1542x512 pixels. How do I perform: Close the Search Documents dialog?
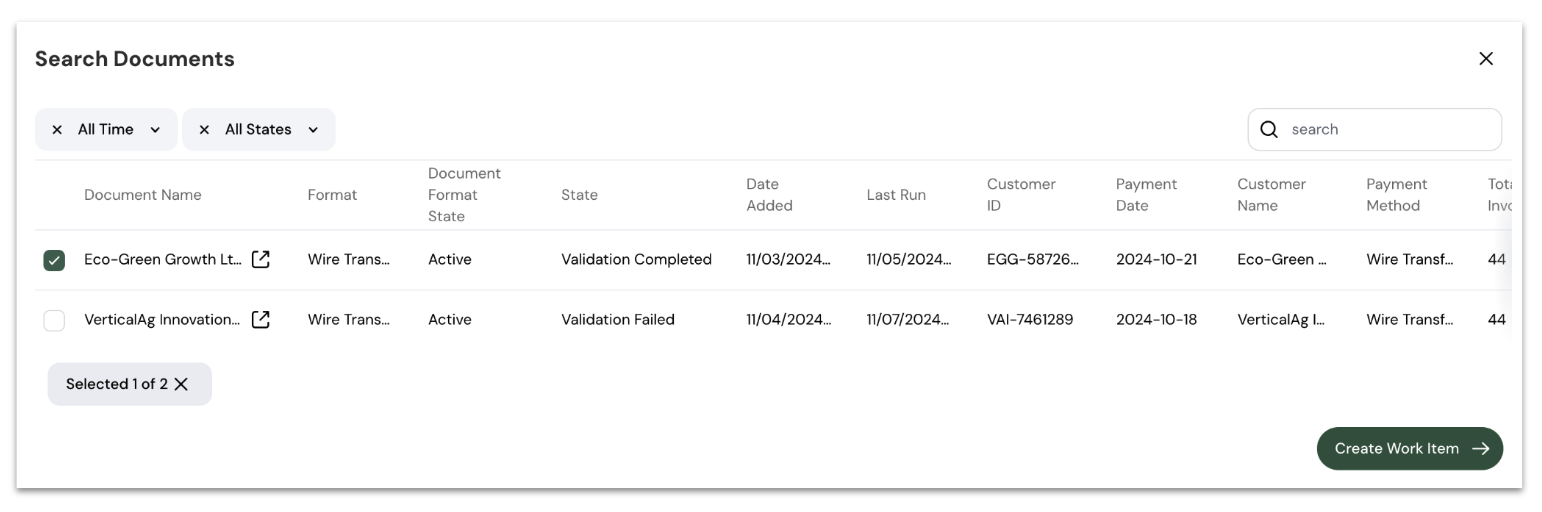point(1485,59)
